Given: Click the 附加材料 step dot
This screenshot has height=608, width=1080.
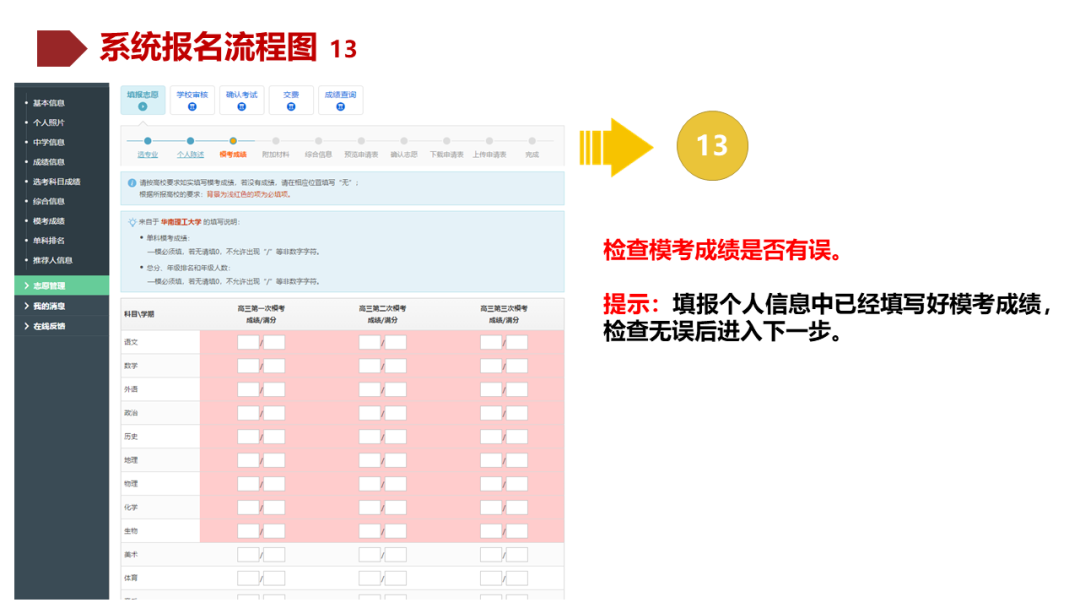Looking at the screenshot, I should click(277, 140).
